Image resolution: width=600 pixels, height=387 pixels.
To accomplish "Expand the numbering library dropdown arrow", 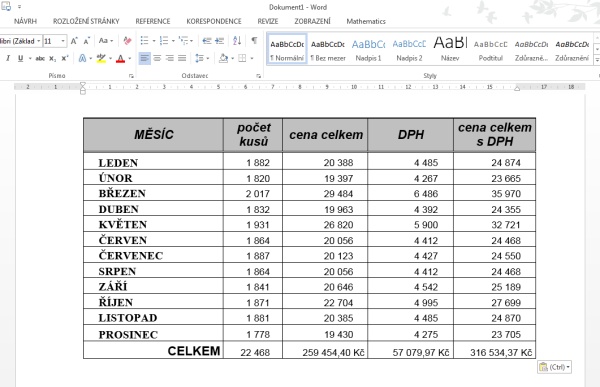I will [173, 41].
